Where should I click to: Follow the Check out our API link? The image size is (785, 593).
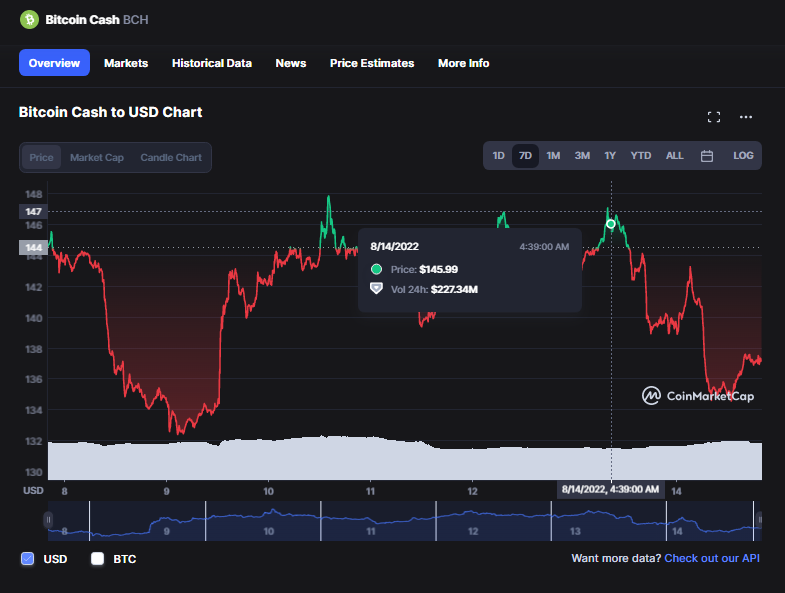[712, 558]
